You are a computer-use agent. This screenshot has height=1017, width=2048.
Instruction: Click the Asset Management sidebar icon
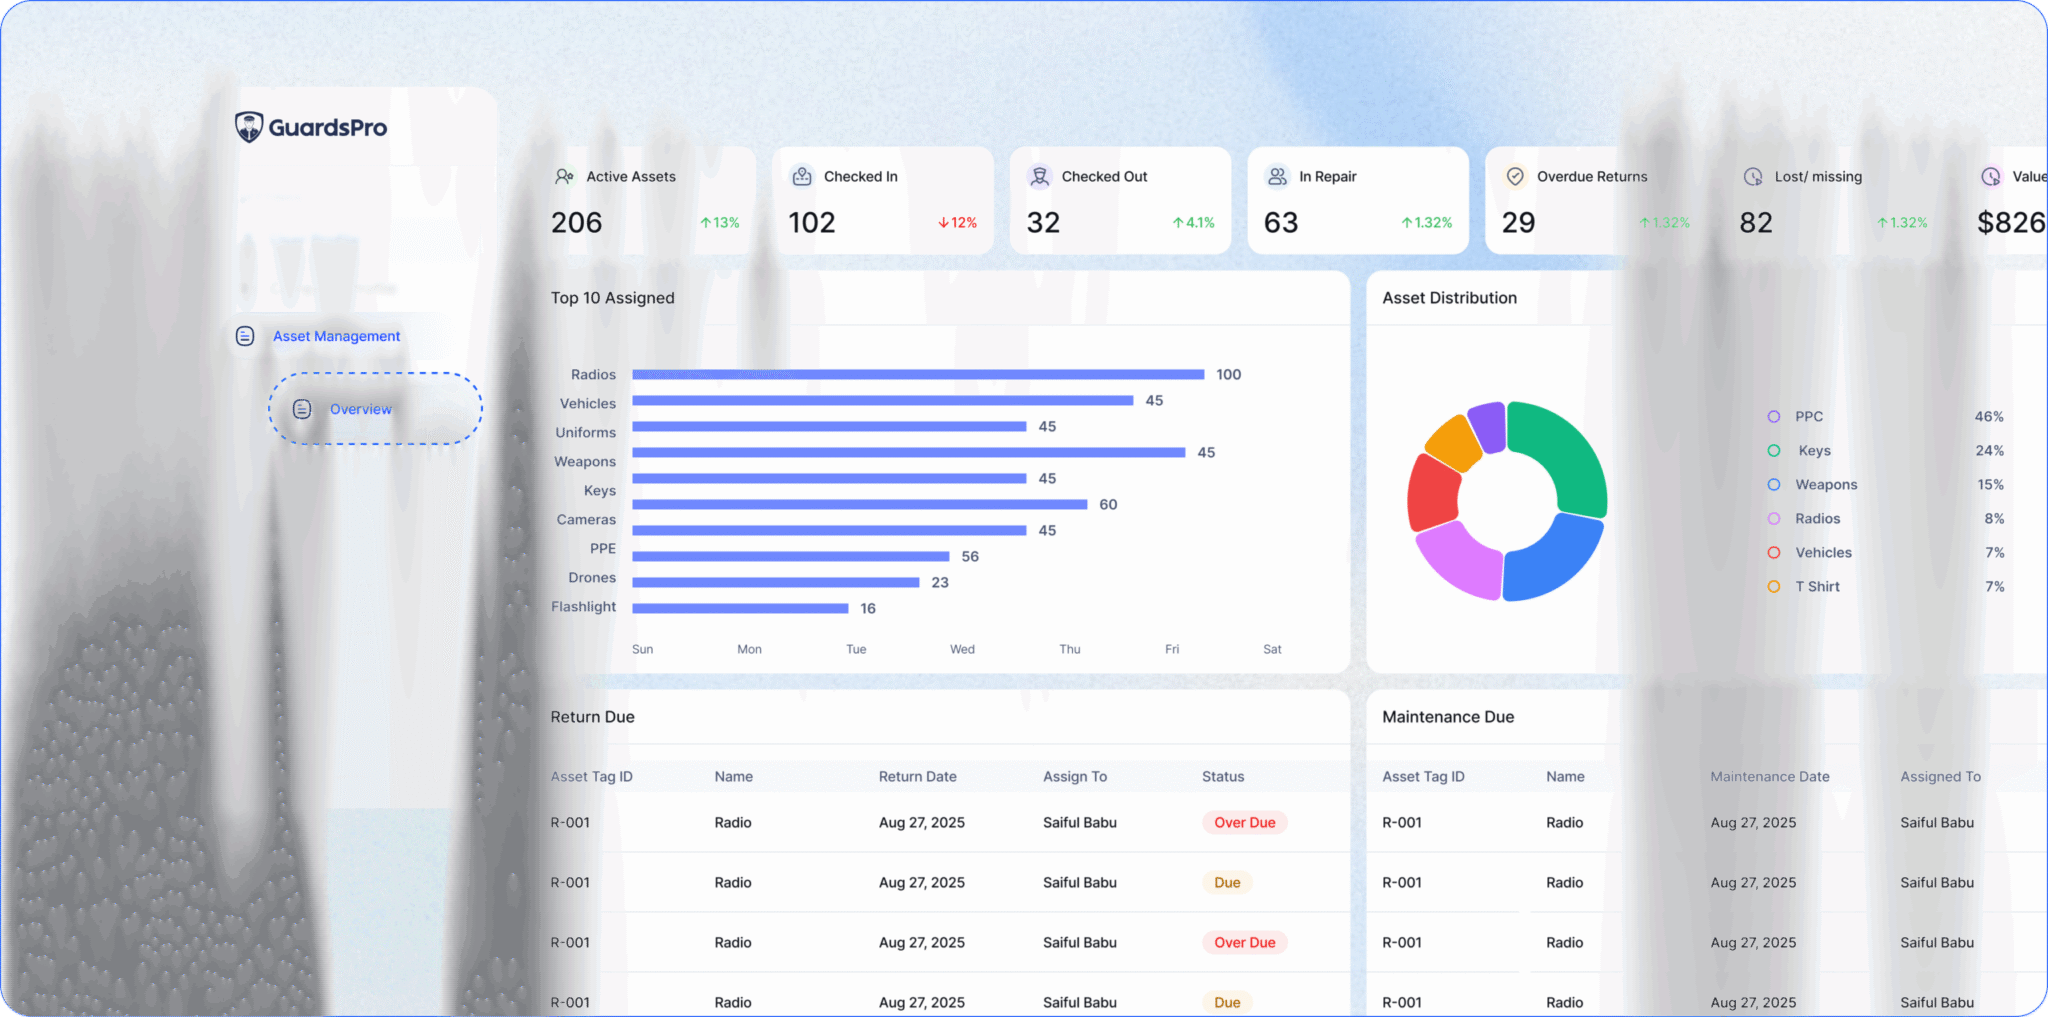click(x=245, y=336)
